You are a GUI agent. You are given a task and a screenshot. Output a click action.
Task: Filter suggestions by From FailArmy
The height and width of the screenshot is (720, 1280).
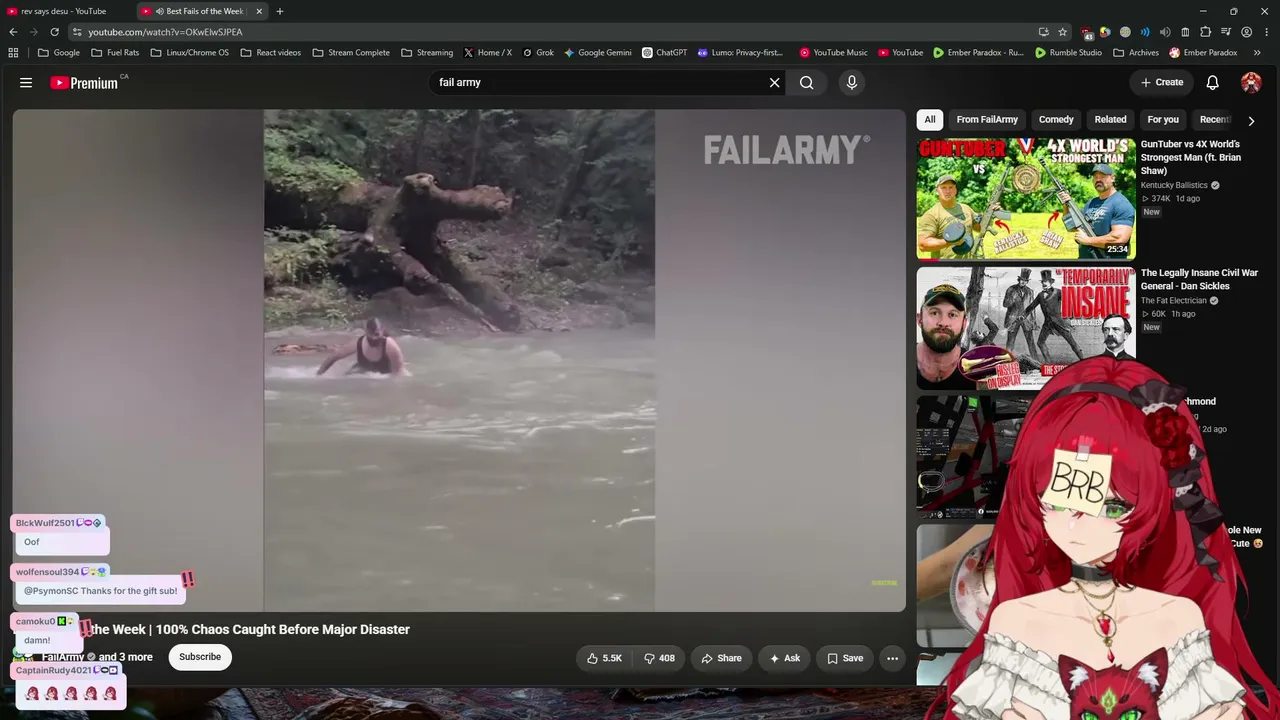987,120
